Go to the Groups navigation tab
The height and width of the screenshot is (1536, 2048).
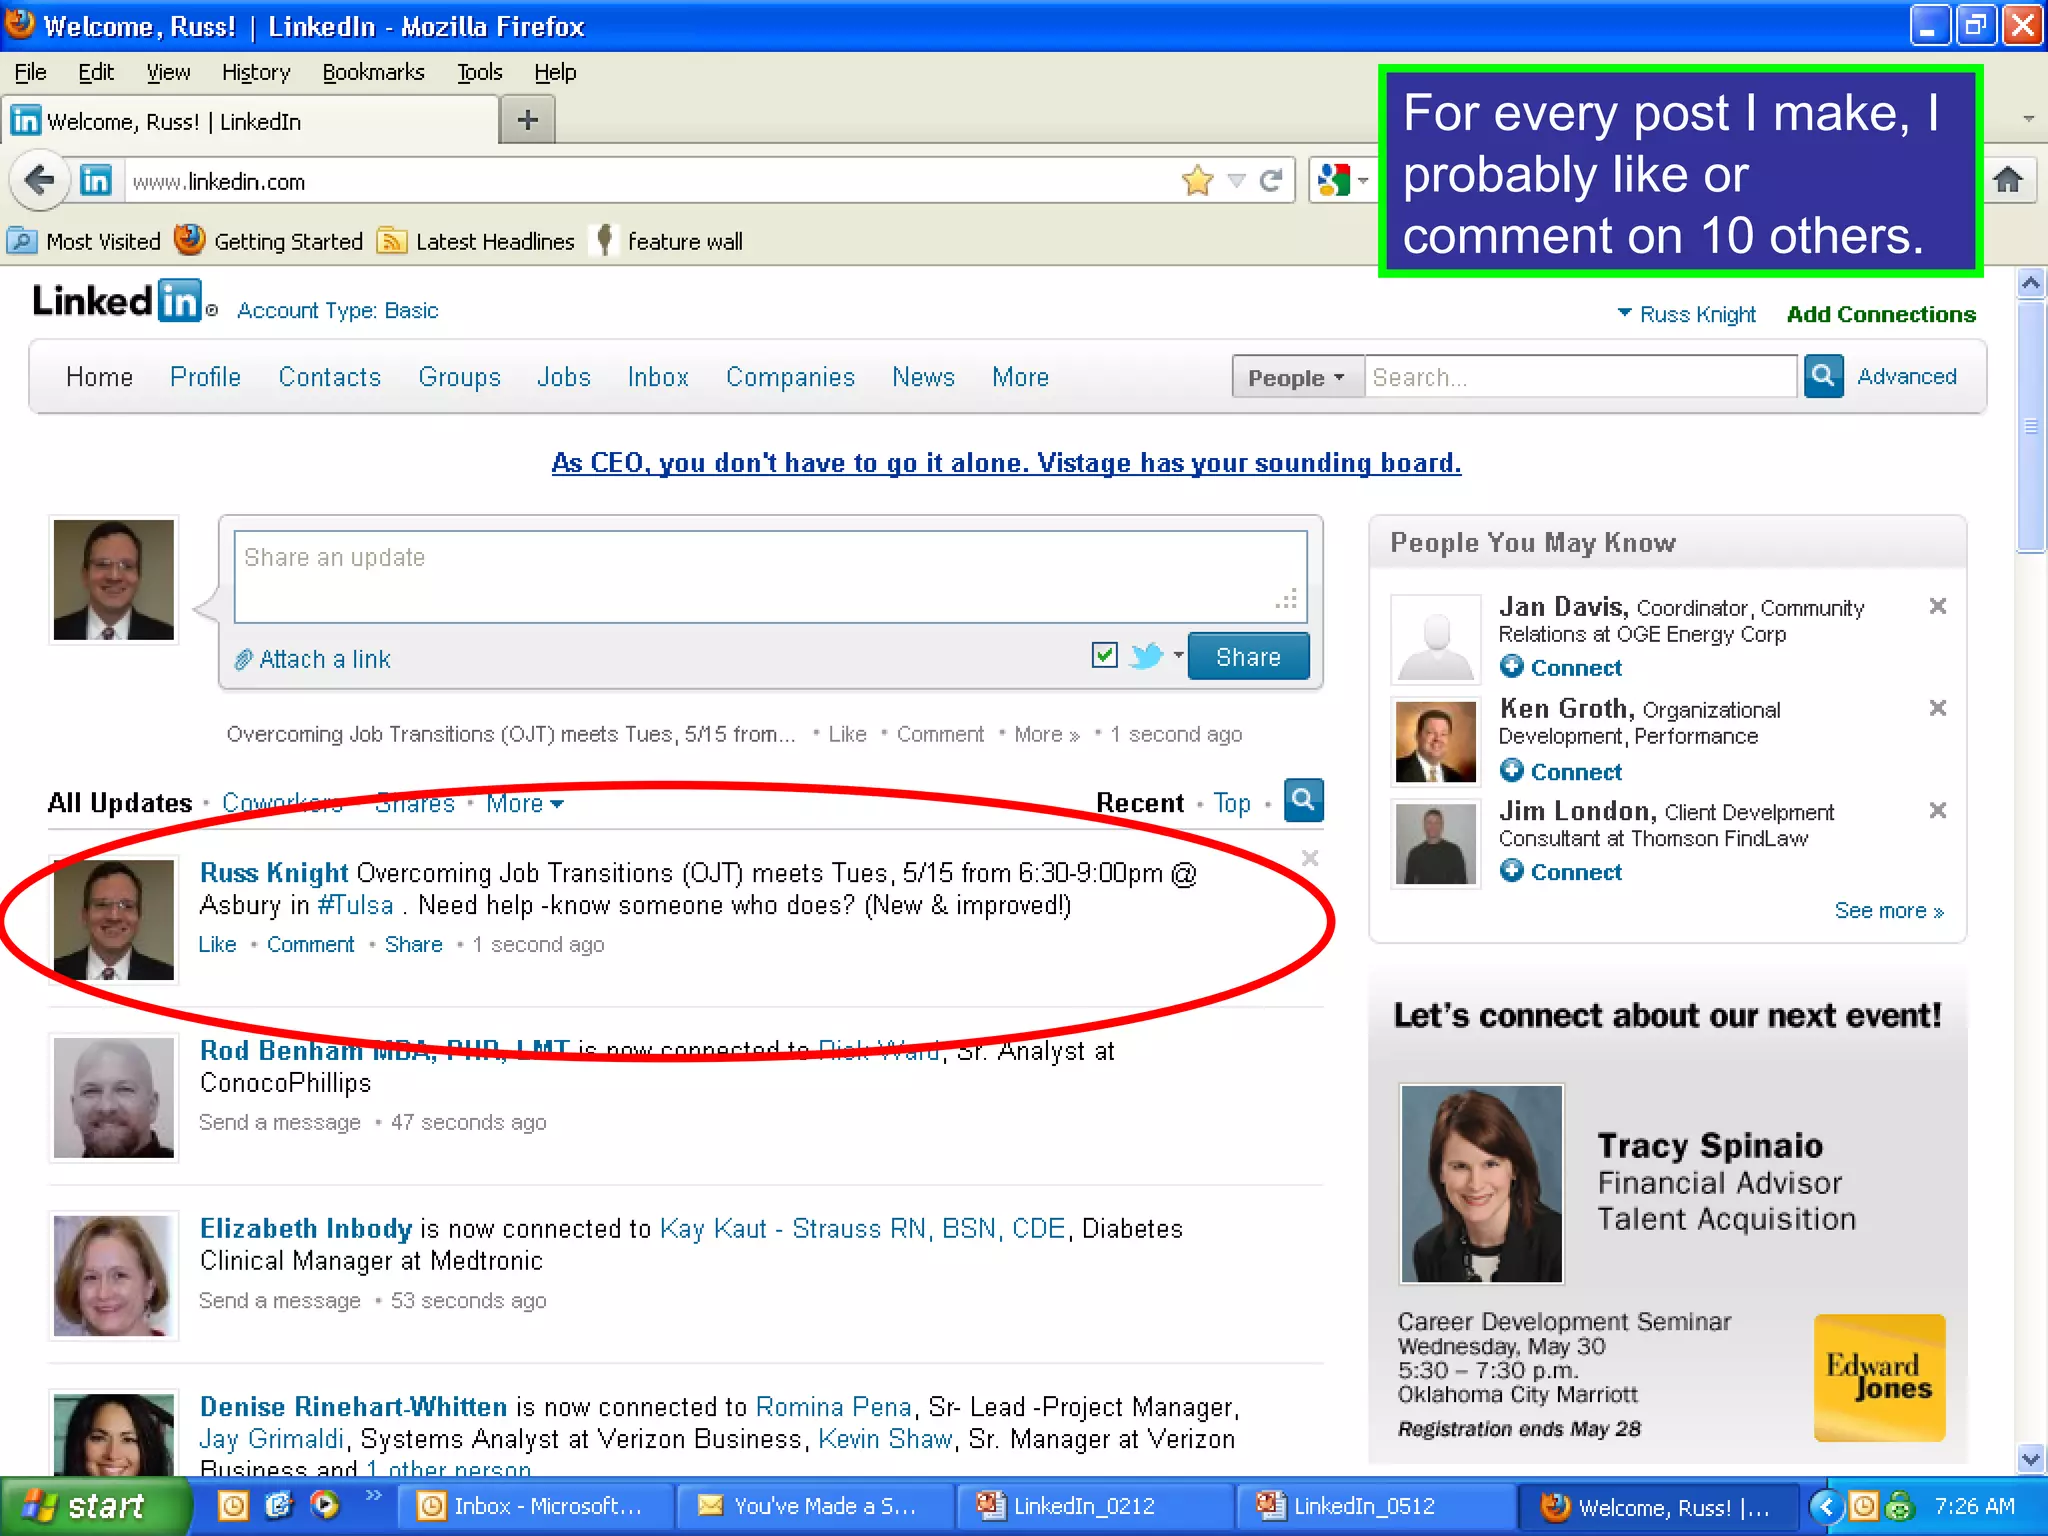tap(459, 377)
